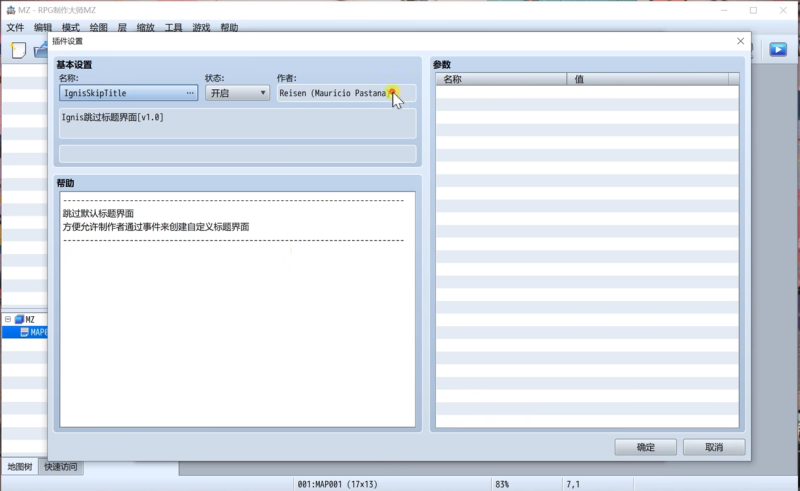Open the 编辑 menu
The height and width of the screenshot is (491, 800).
coord(43,28)
